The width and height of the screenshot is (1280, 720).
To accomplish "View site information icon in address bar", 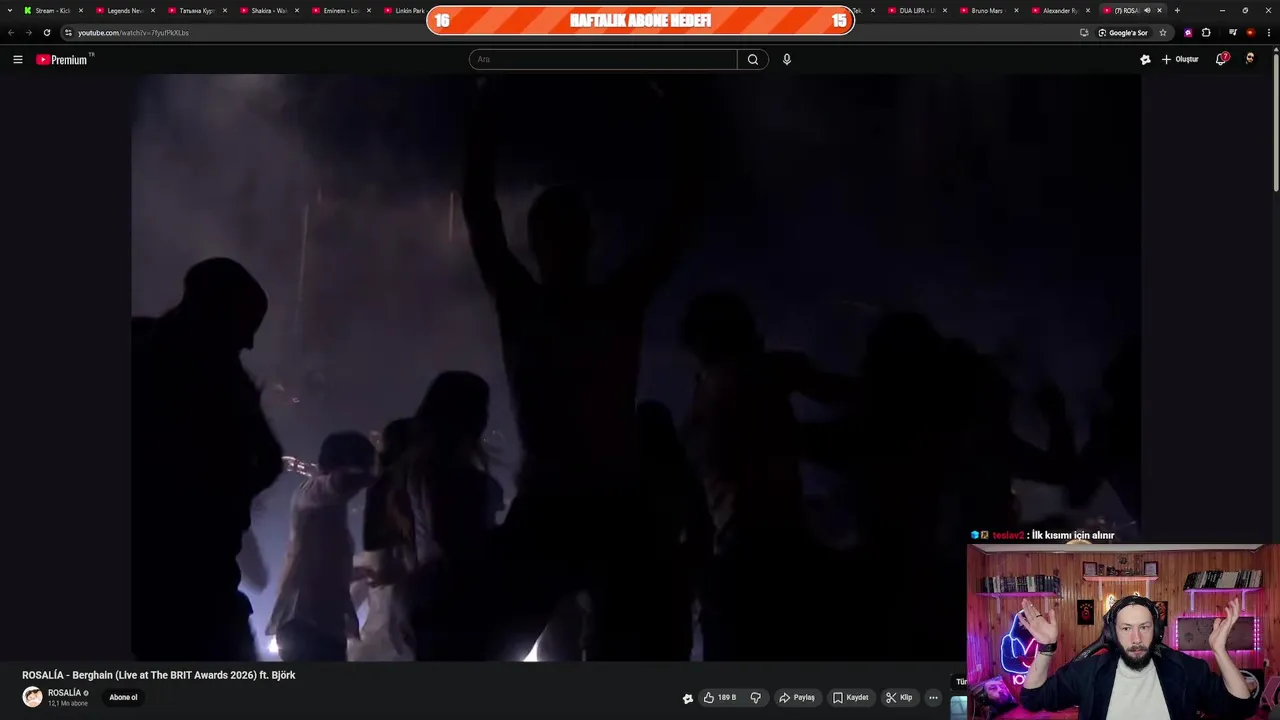I will 68,32.
